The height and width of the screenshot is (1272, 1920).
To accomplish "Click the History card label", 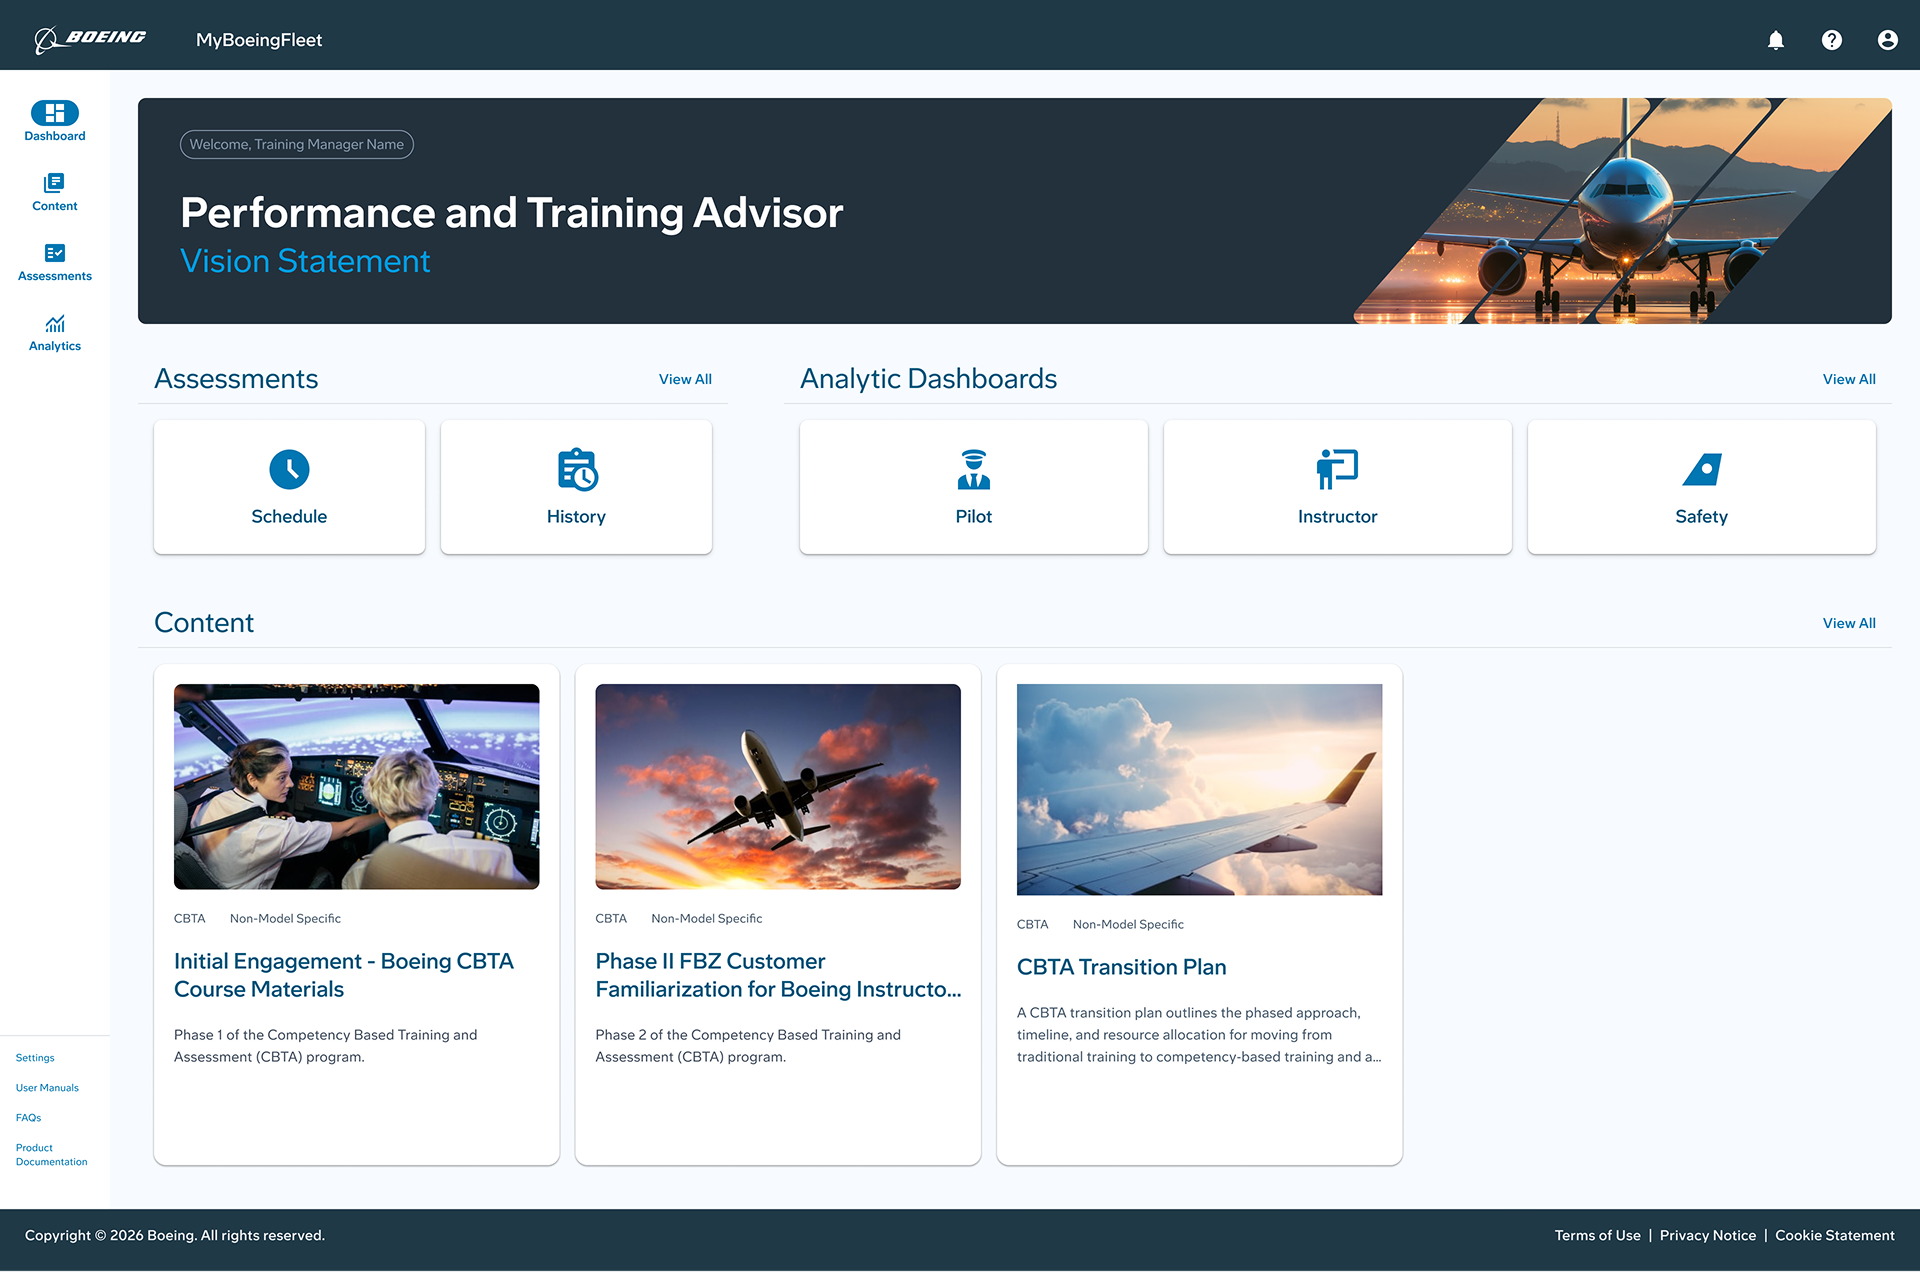I will pos(577,517).
